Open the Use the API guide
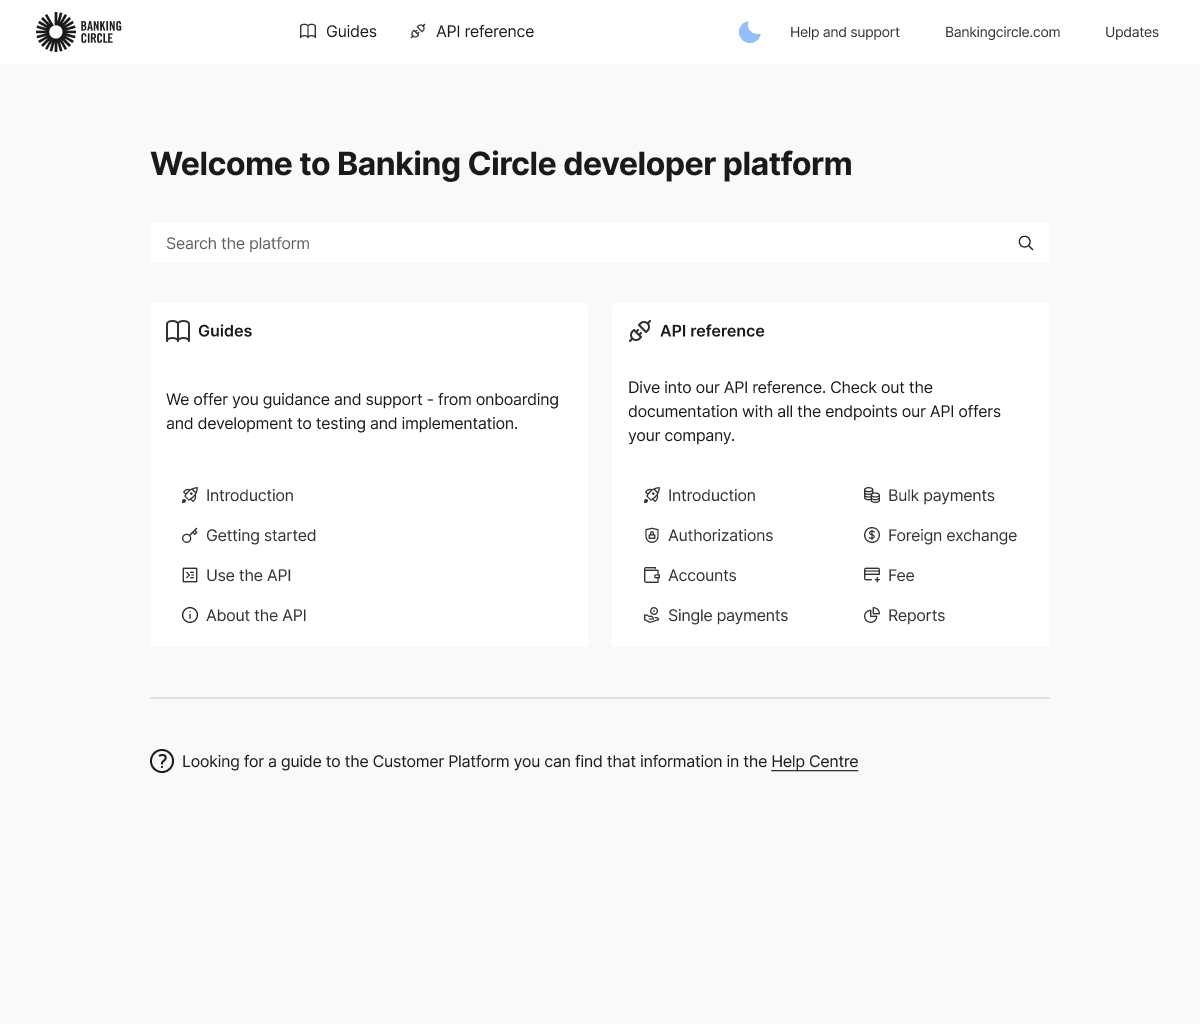Image resolution: width=1200 pixels, height=1024 pixels. 249,575
